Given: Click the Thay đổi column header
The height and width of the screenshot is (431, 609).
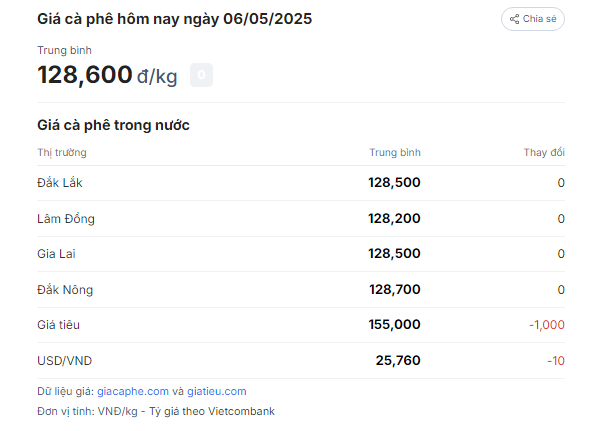Looking at the screenshot, I should click(x=544, y=152).
